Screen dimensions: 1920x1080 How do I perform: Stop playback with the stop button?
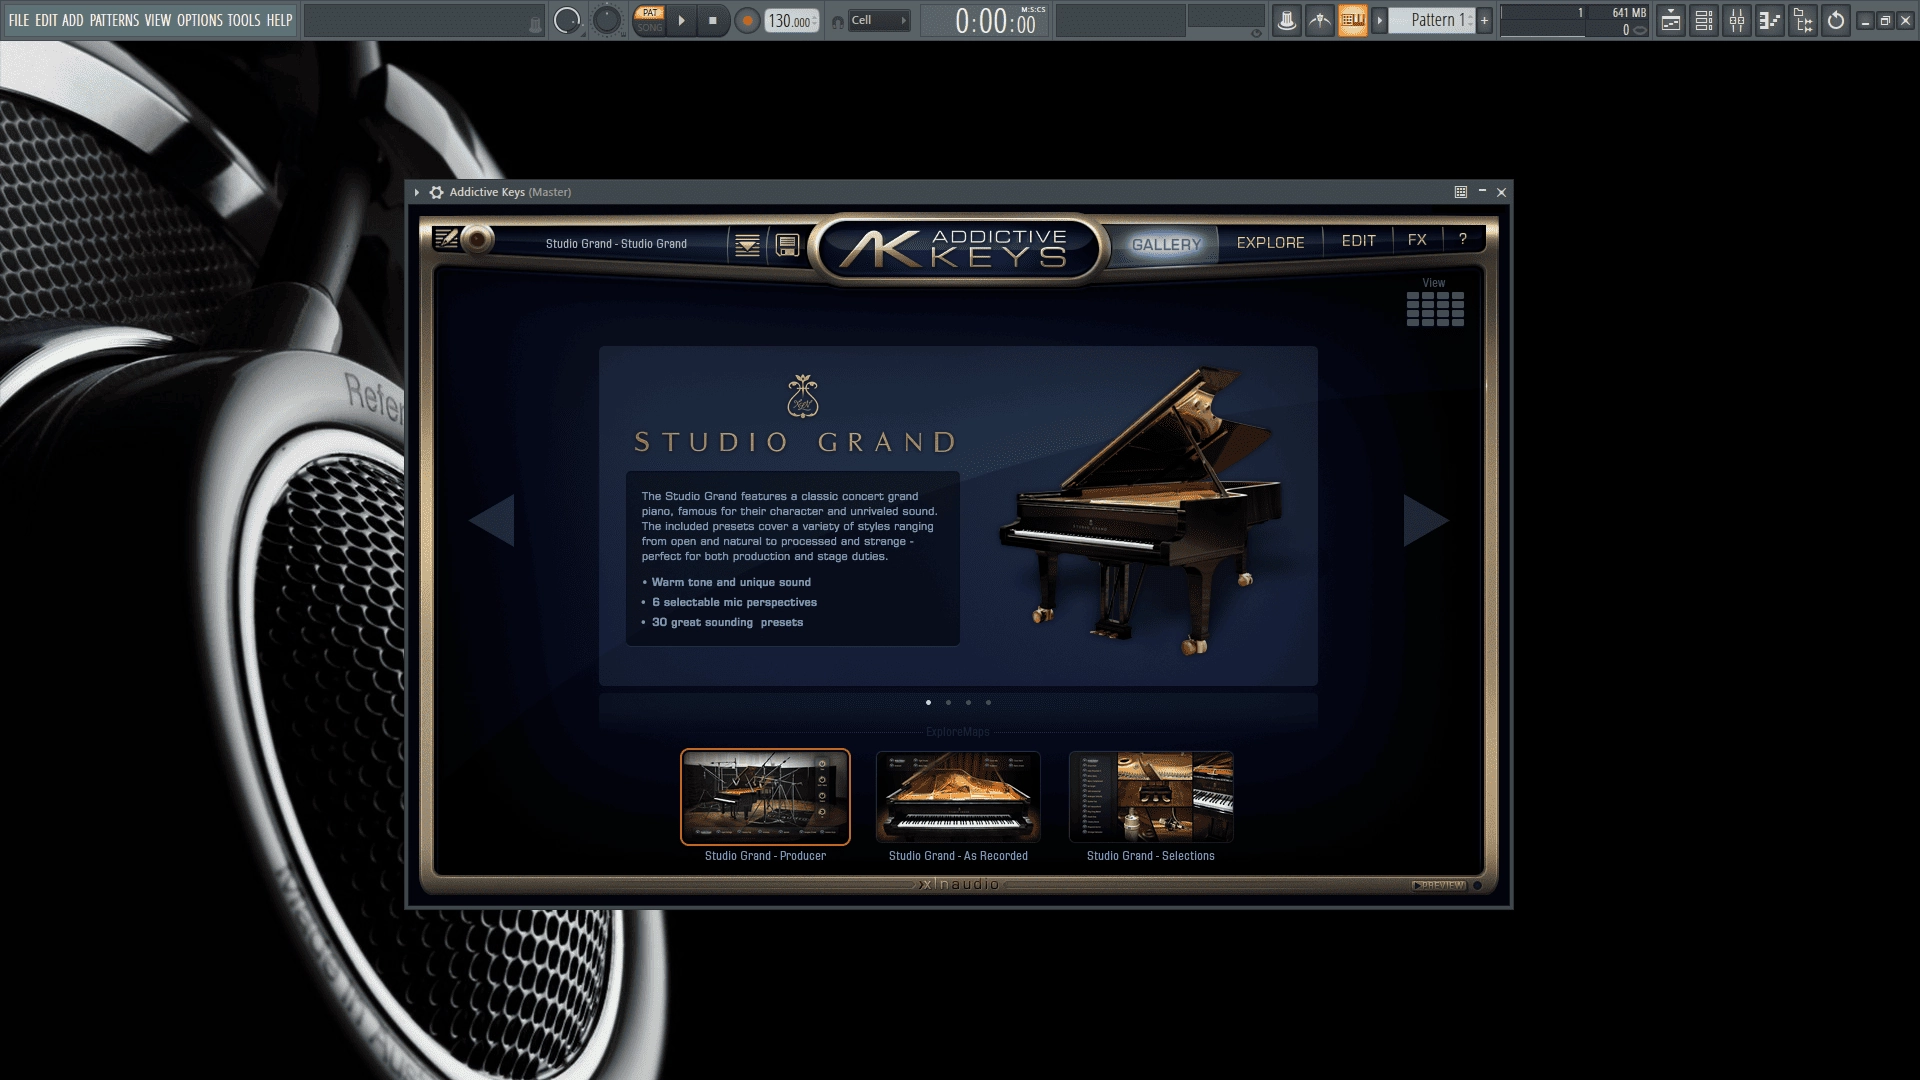point(713,20)
